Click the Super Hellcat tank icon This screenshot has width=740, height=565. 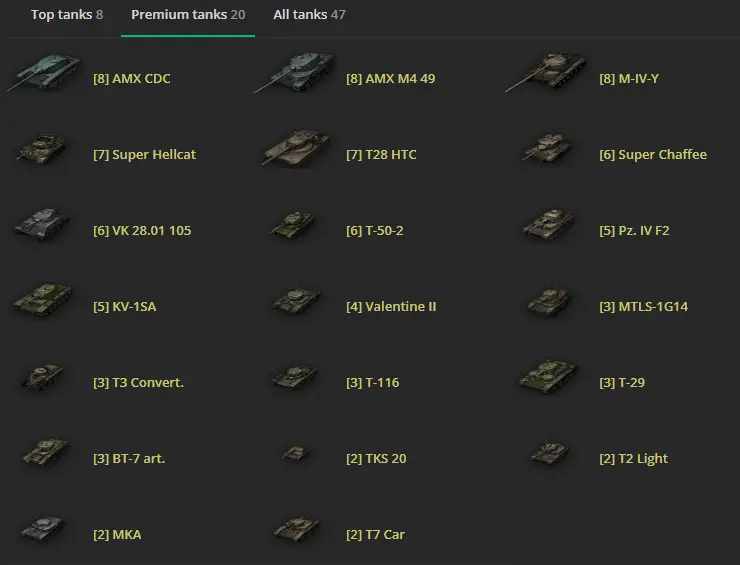42,152
